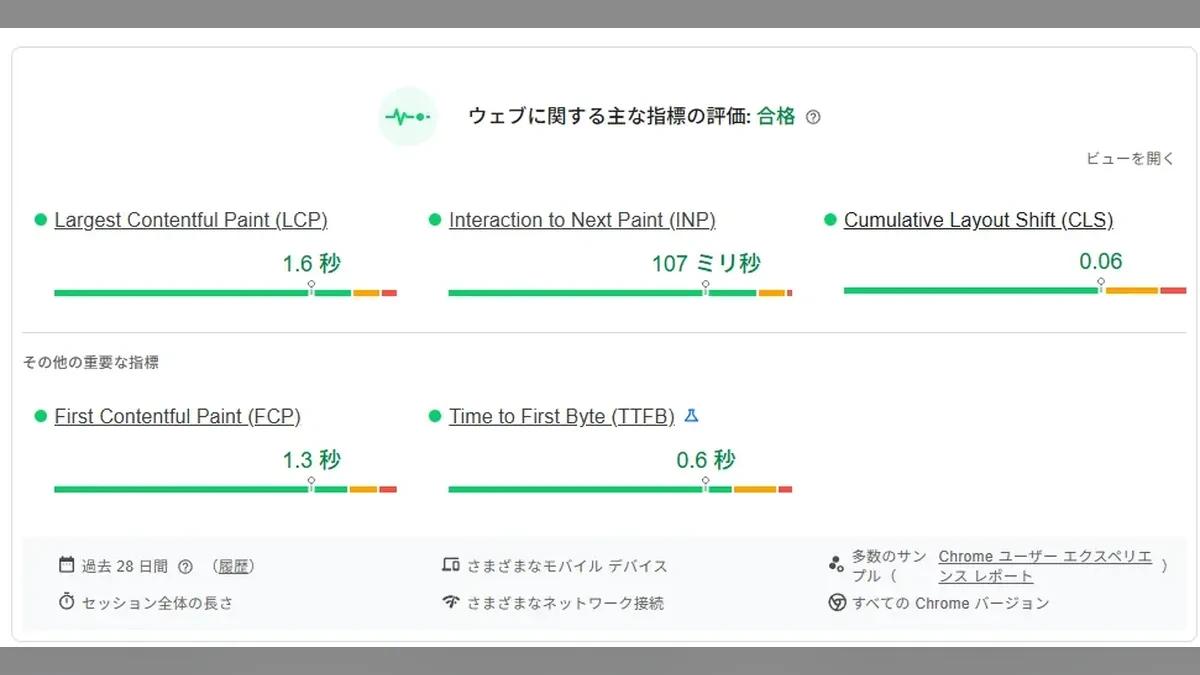Viewport: 1200px width, 675px height.
Task: Click the mobile devices icon
Action: pyautogui.click(x=451, y=565)
